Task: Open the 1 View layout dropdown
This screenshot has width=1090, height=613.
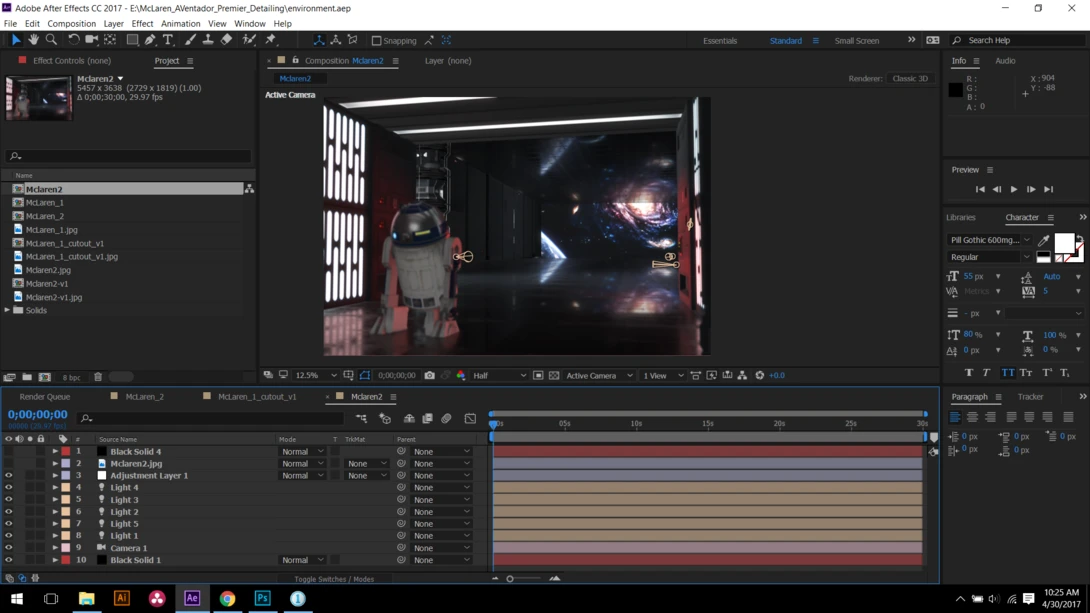Action: point(662,375)
